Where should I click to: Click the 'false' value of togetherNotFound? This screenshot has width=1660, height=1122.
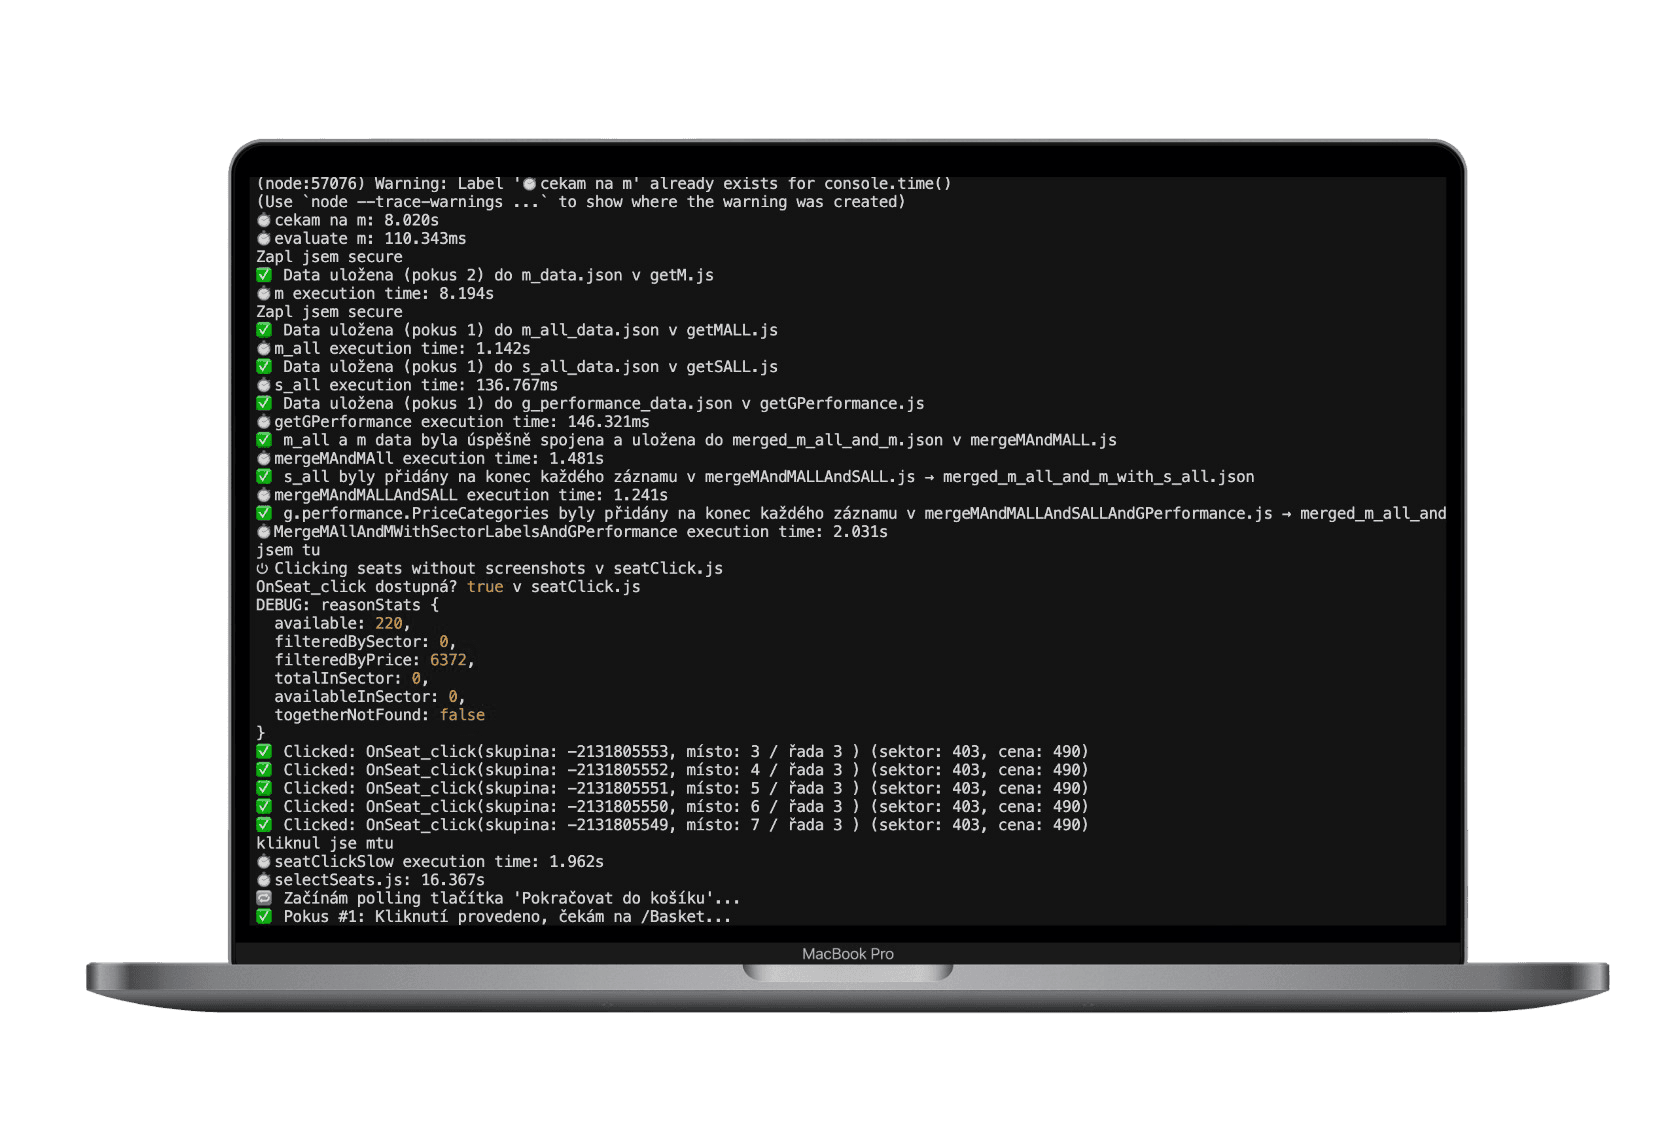[x=462, y=715]
